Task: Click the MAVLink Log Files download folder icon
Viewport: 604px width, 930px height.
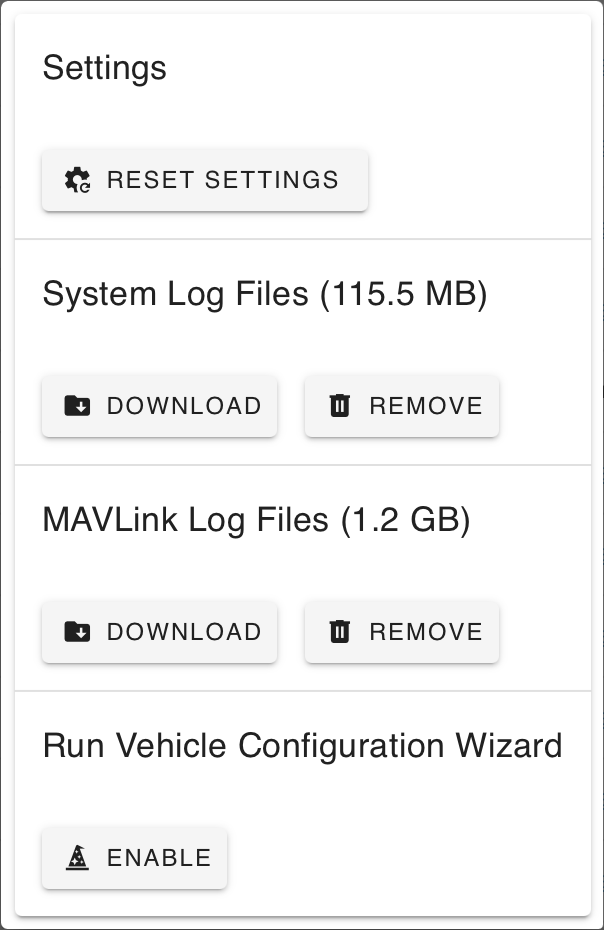Action: 77,632
